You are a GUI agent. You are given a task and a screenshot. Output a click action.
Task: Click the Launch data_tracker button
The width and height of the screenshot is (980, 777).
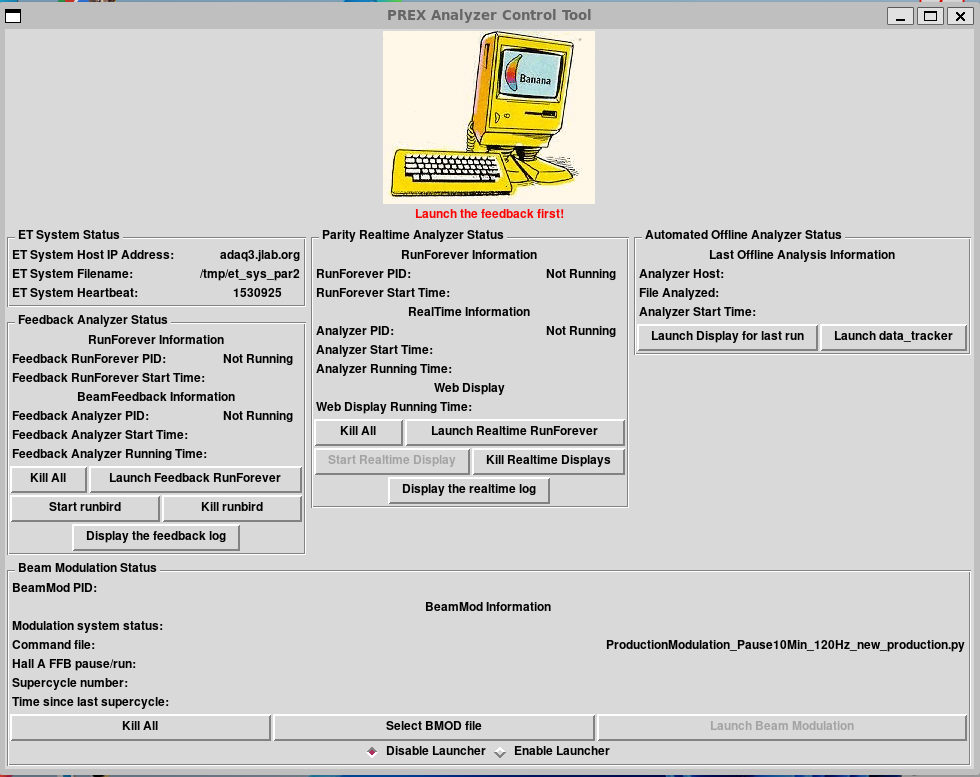point(894,337)
